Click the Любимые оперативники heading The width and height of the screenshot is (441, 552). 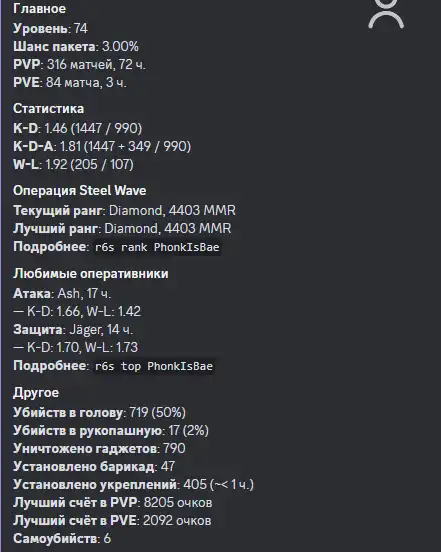91,274
